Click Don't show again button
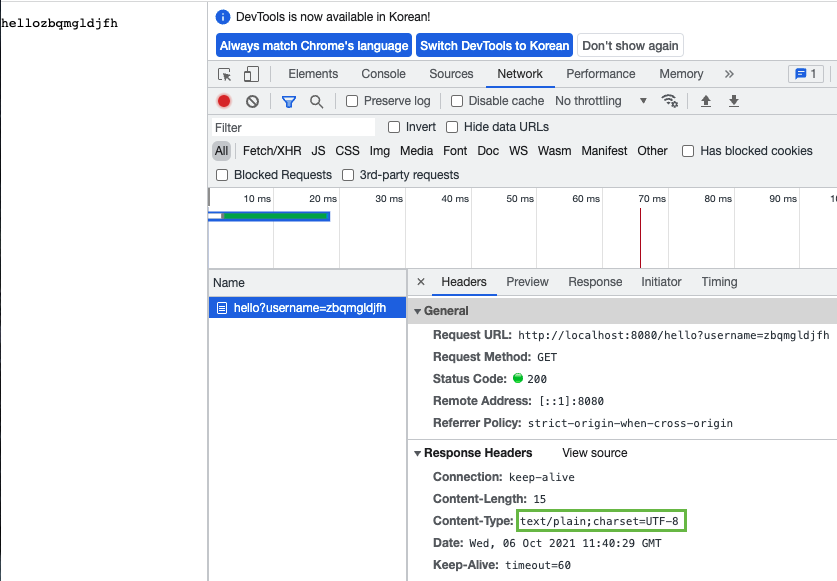 pos(630,45)
